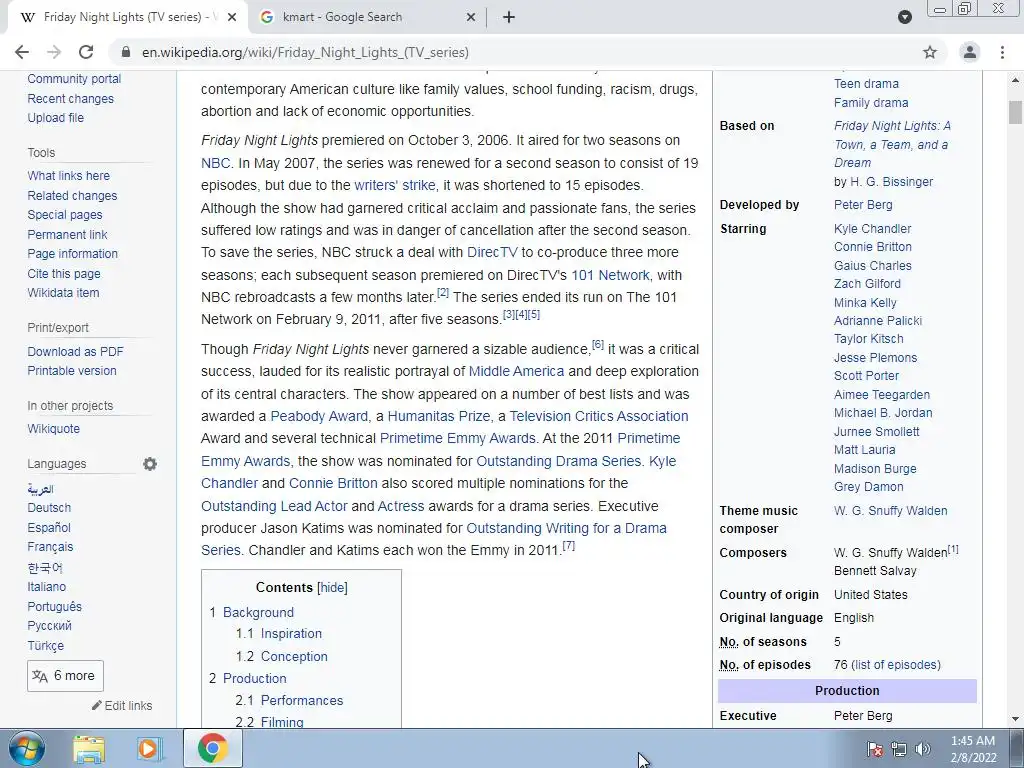Image resolution: width=1024 pixels, height=768 pixels.
Task: Open the DirecTV link
Action: click(492, 252)
